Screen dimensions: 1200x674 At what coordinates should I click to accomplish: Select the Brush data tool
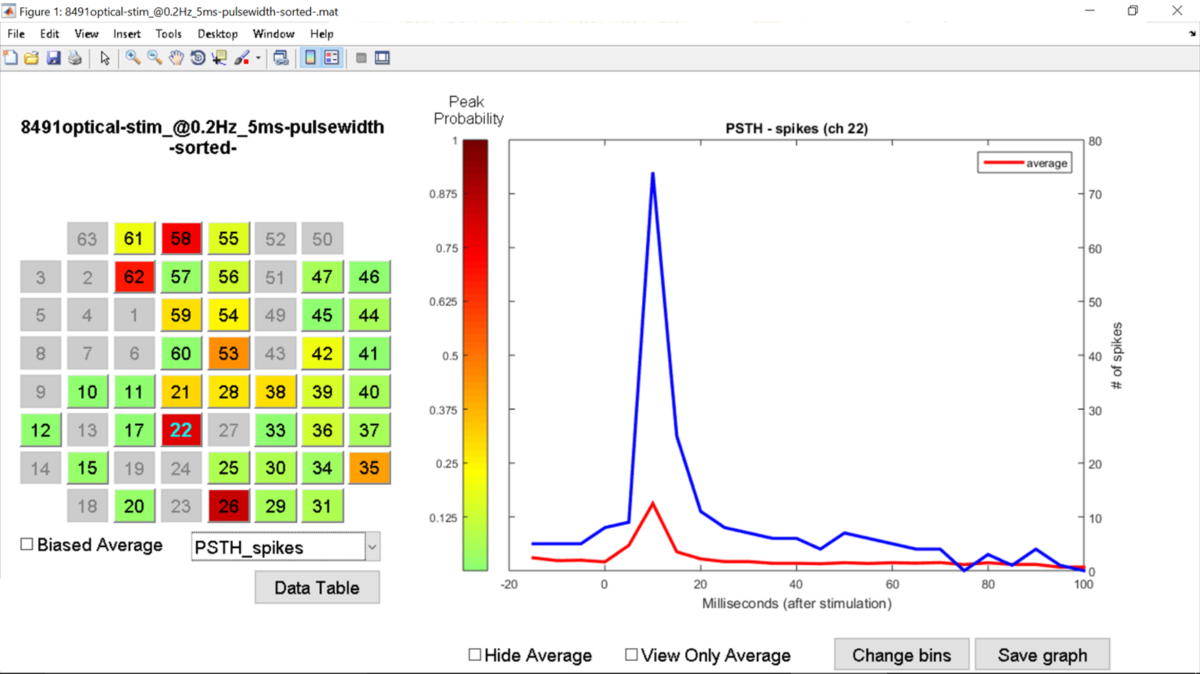tap(242, 58)
